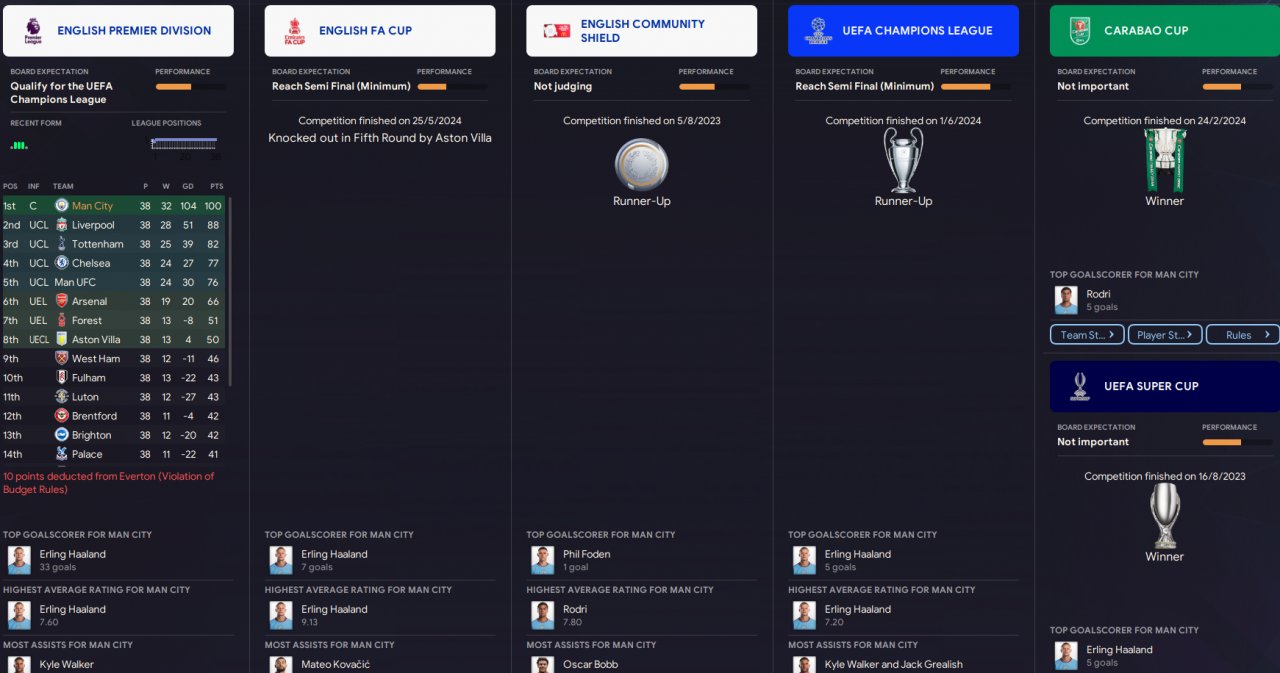
Task: Expand the Team Stats chevron button
Action: coord(1087,335)
